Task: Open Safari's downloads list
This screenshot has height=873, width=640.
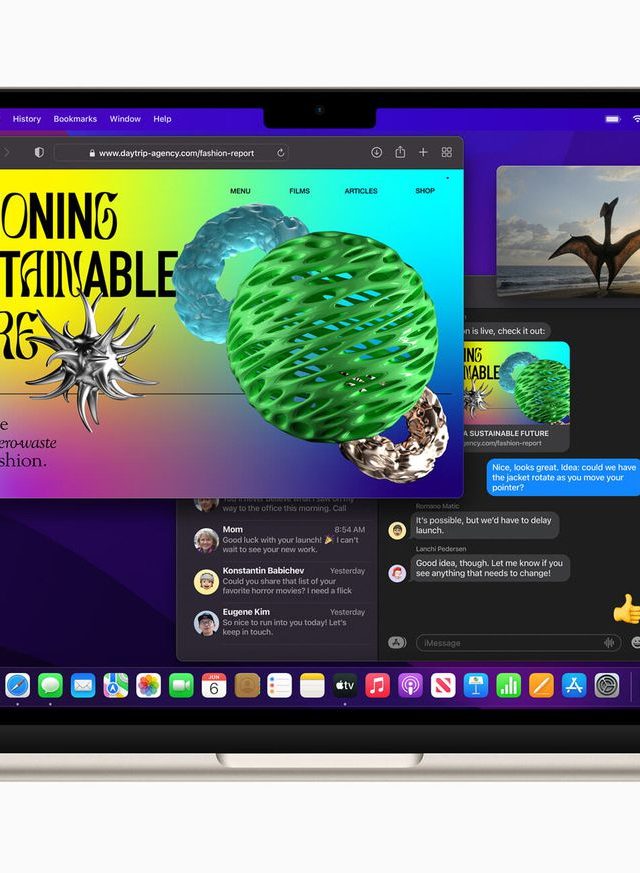Action: click(x=377, y=152)
